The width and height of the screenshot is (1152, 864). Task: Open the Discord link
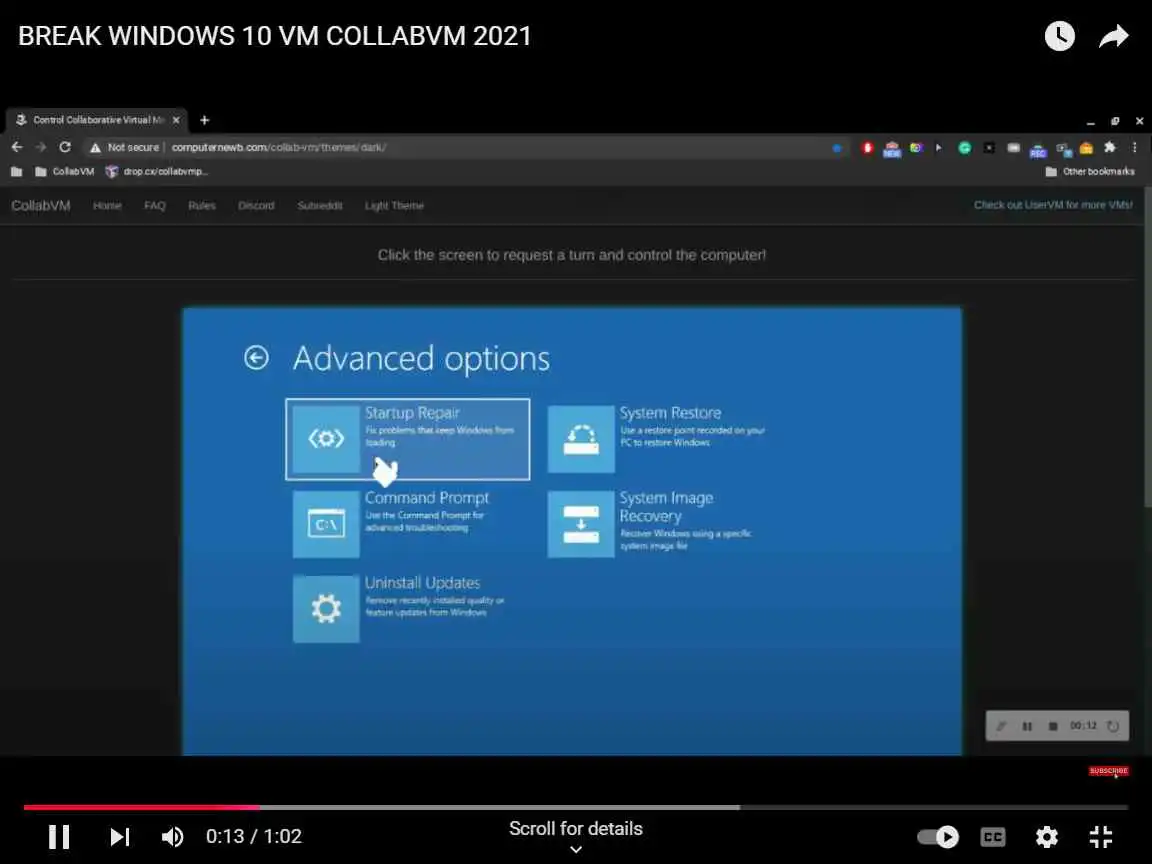[256, 206]
